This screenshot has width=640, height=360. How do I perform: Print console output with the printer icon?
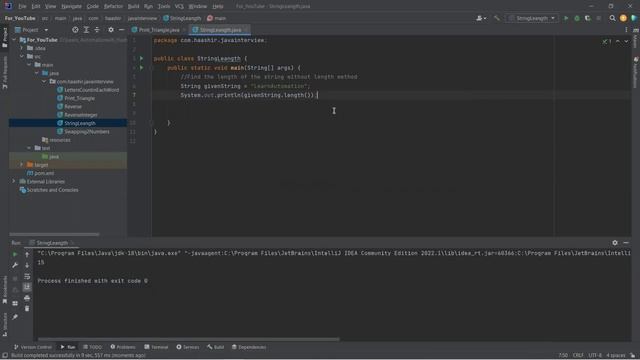pyautogui.click(x=27, y=298)
